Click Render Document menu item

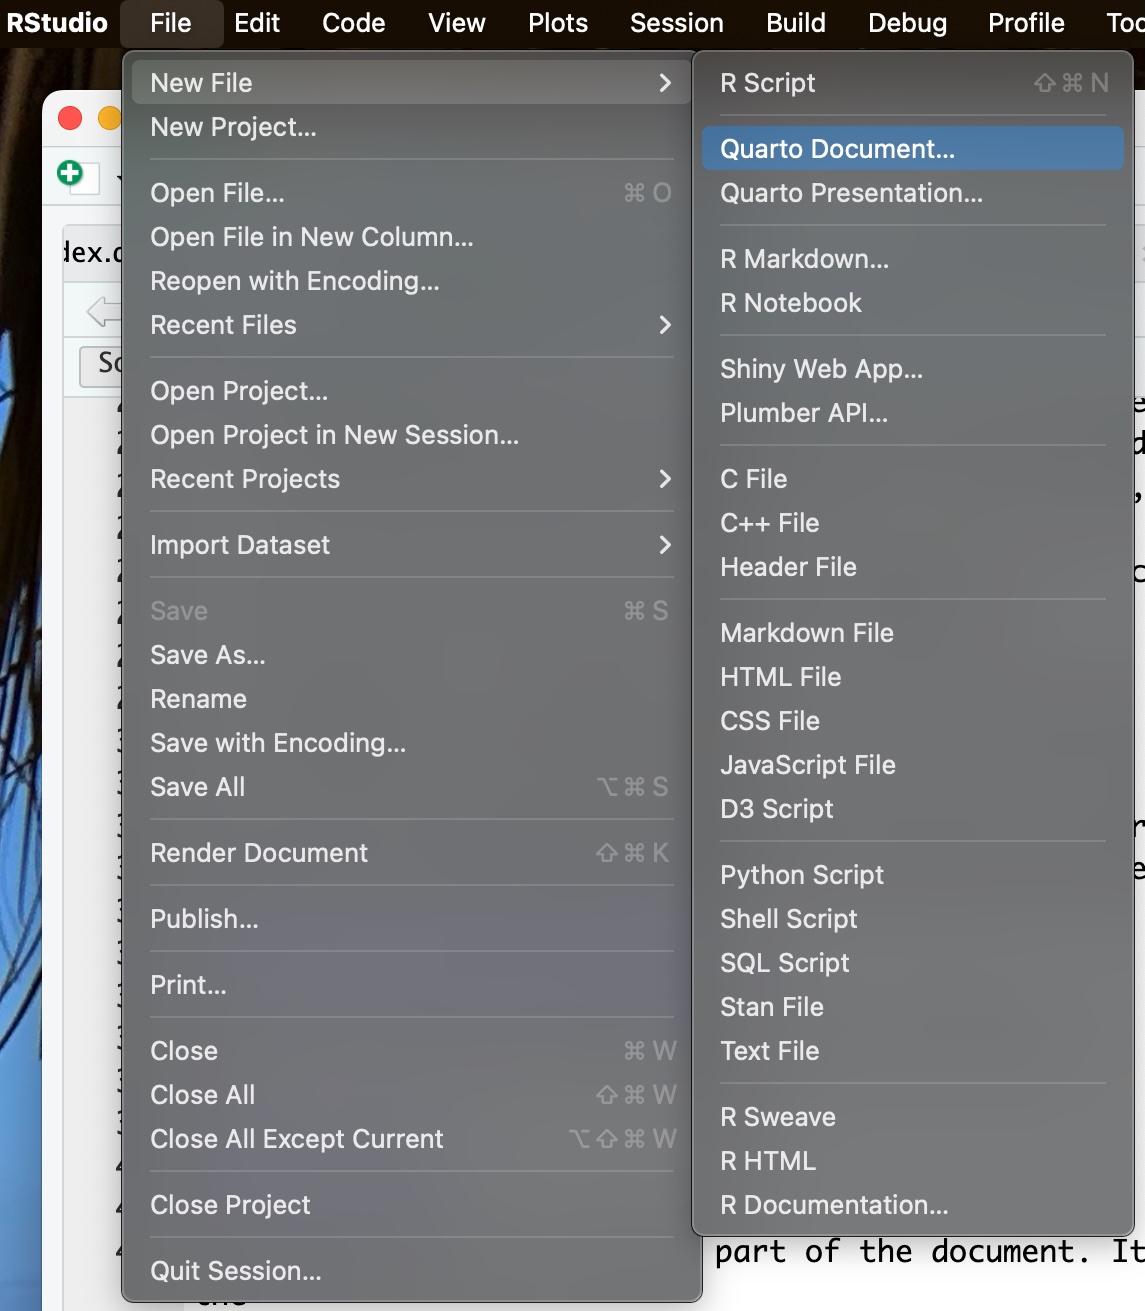(259, 853)
